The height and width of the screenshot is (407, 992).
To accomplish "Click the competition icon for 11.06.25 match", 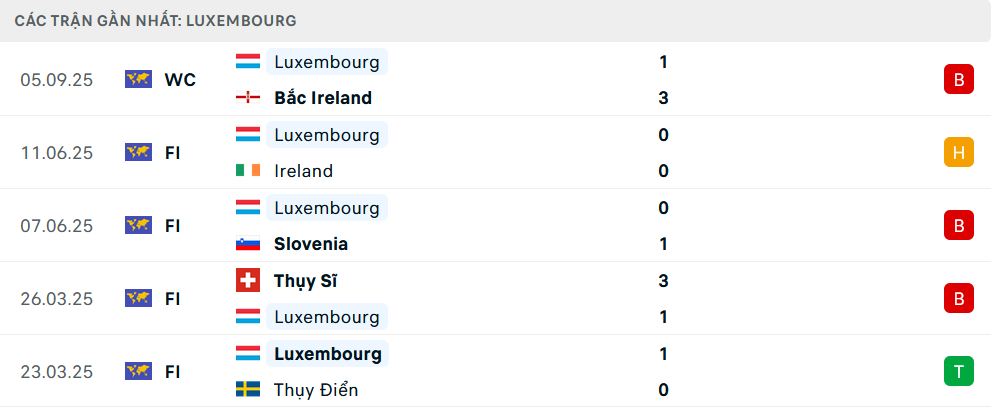I will click(x=138, y=152).
